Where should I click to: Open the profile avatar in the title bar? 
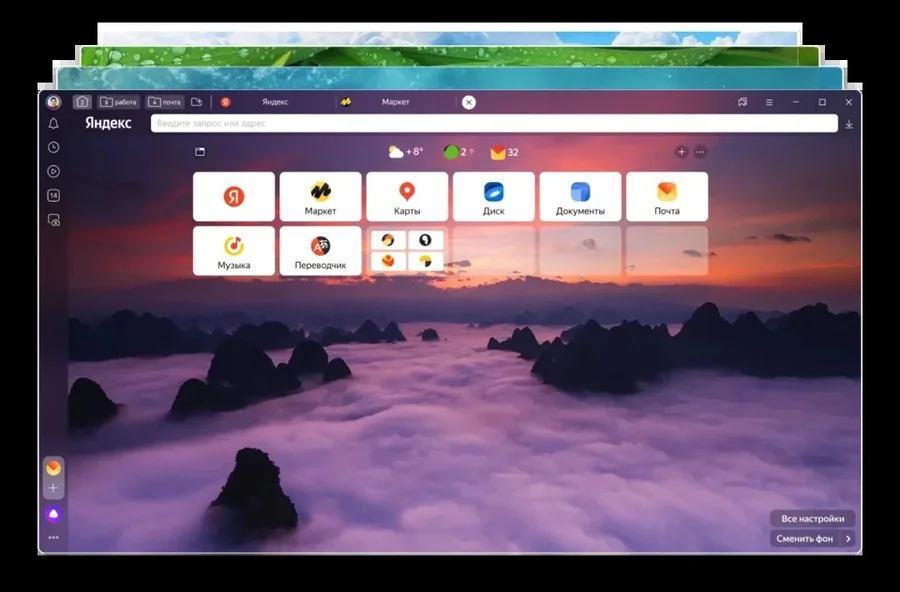(53, 102)
